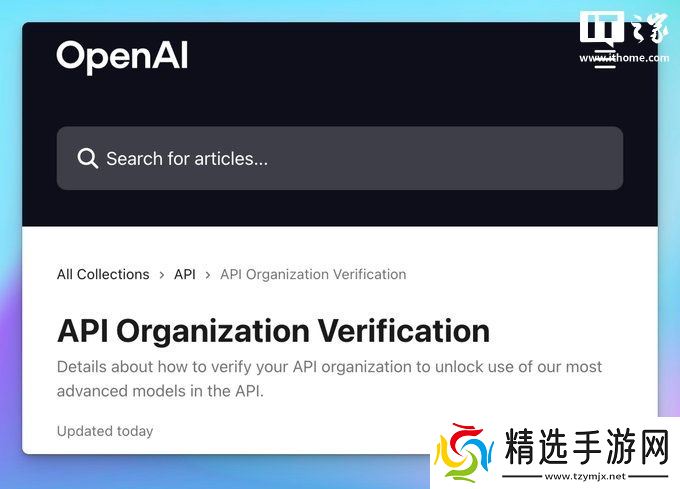Click the 之家 calligraphy in top watermark

649,29
